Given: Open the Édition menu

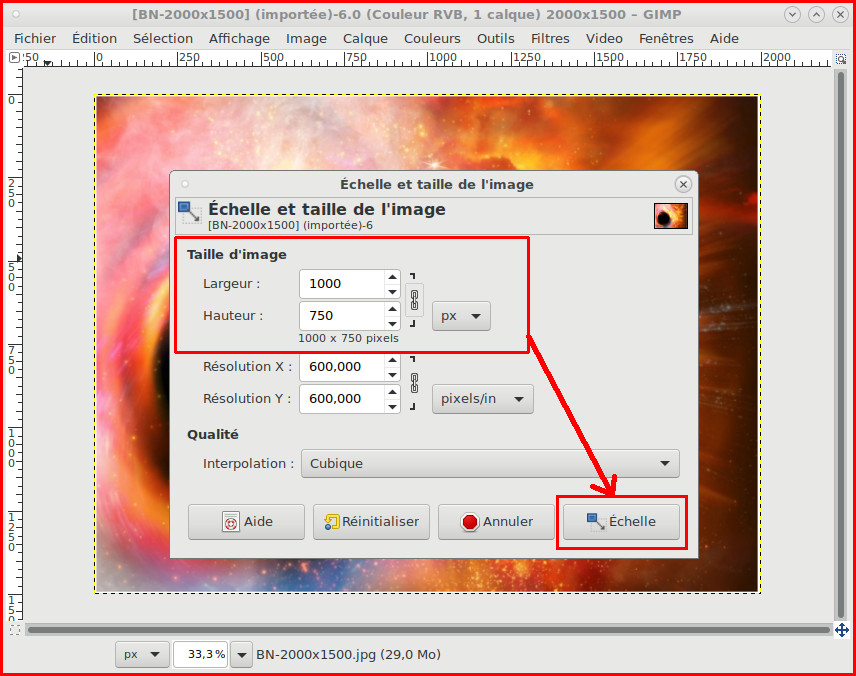Looking at the screenshot, I should coord(94,39).
